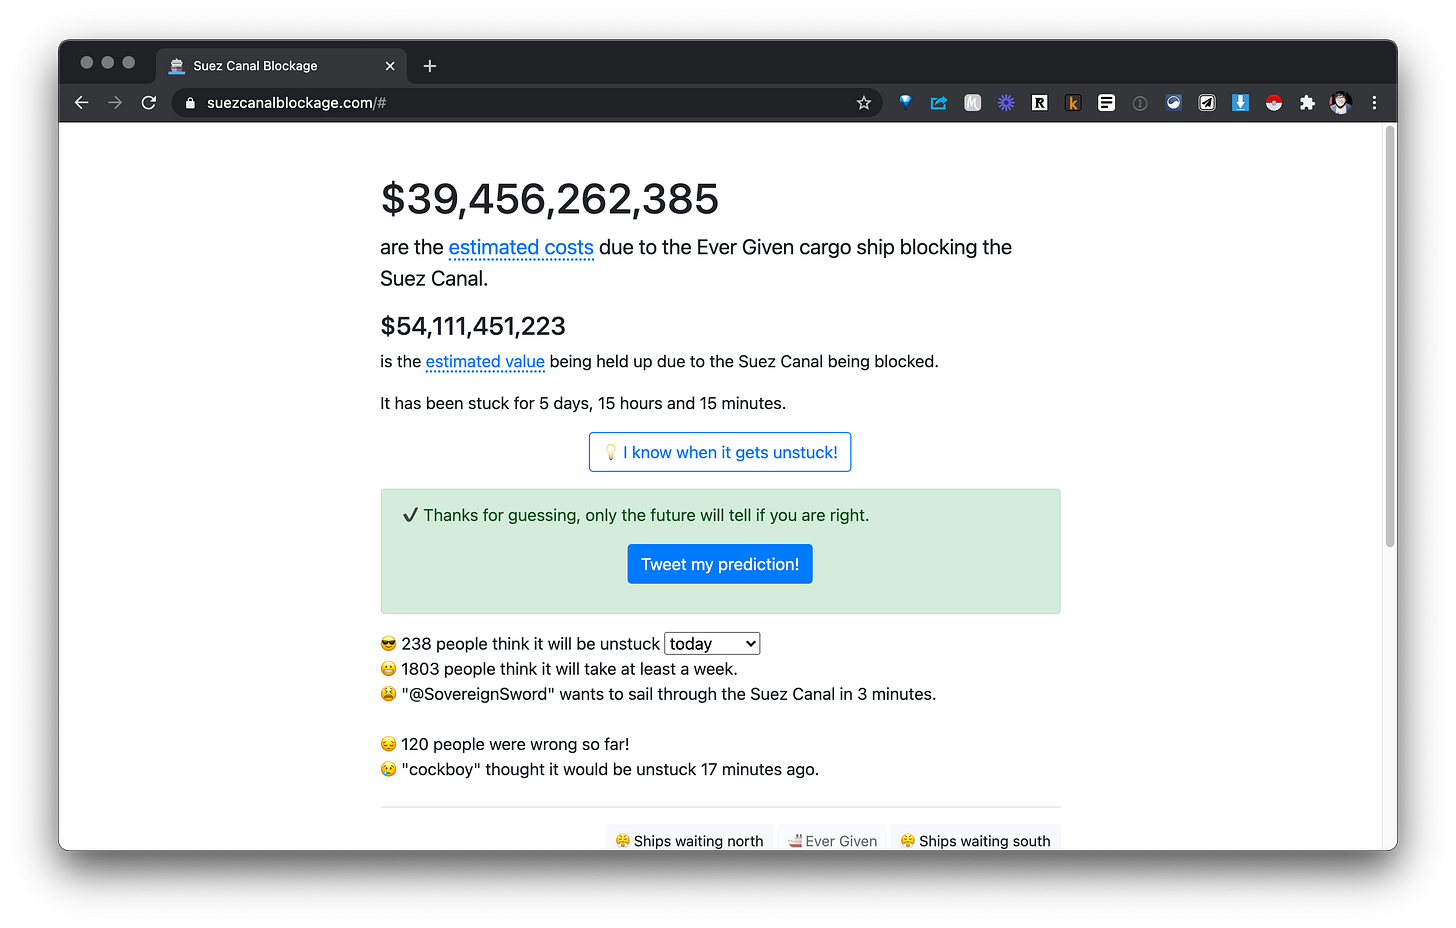Viewport: 1456px width, 928px height.
Task: Open the Extensions puzzle-piece menu
Action: click(1307, 103)
